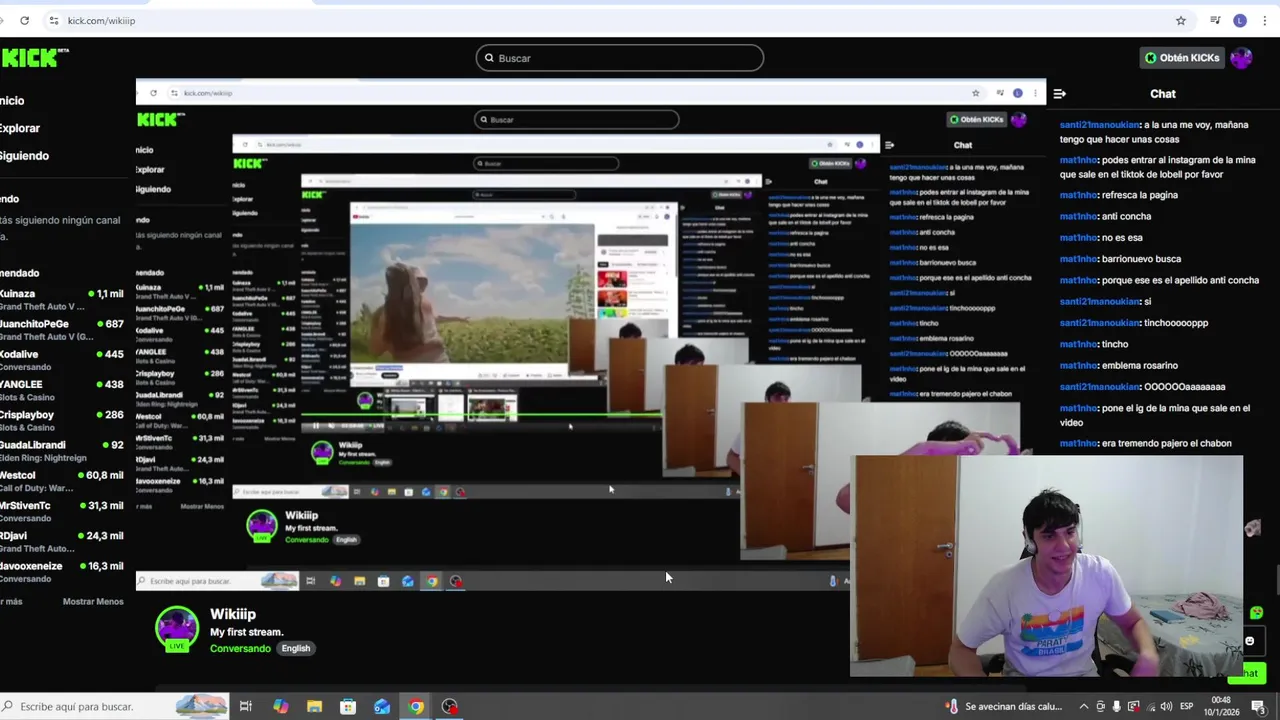1280x720 pixels.
Task: Click the weather widget 'Se avecinan días calu...'
Action: point(1005,707)
